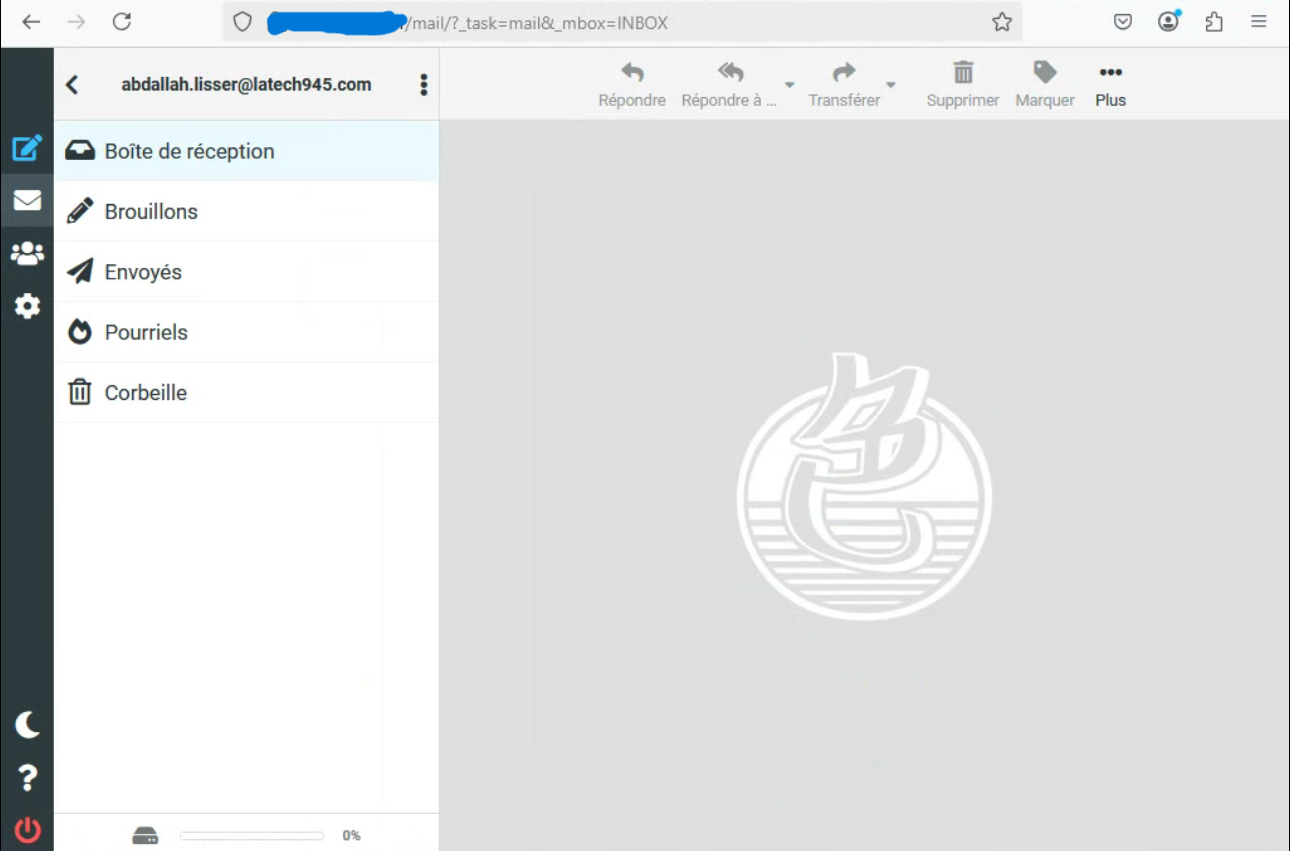Open the Plus more actions menu
The width and height of the screenshot is (1290, 851).
click(1111, 85)
